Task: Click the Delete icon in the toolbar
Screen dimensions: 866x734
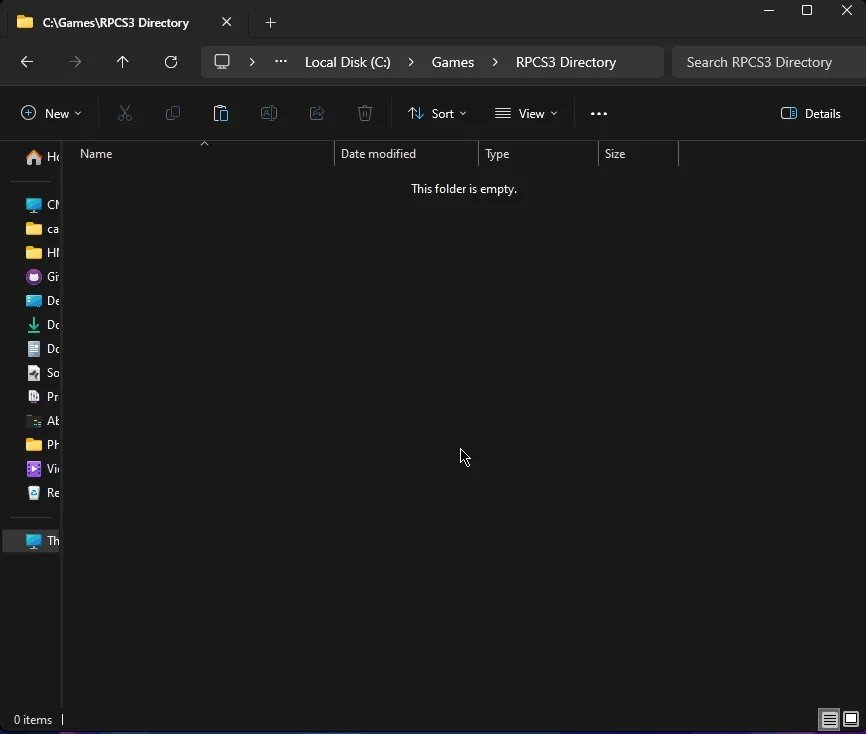Action: pos(364,113)
